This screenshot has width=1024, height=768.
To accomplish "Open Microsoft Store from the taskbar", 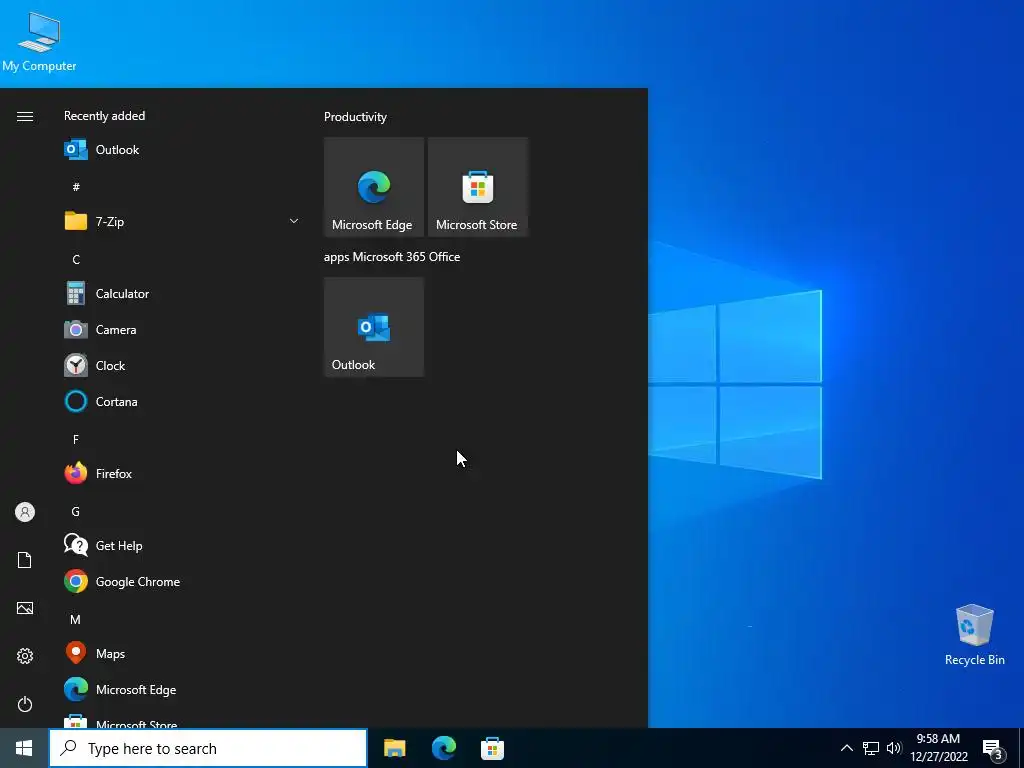I will pyautogui.click(x=492, y=748).
